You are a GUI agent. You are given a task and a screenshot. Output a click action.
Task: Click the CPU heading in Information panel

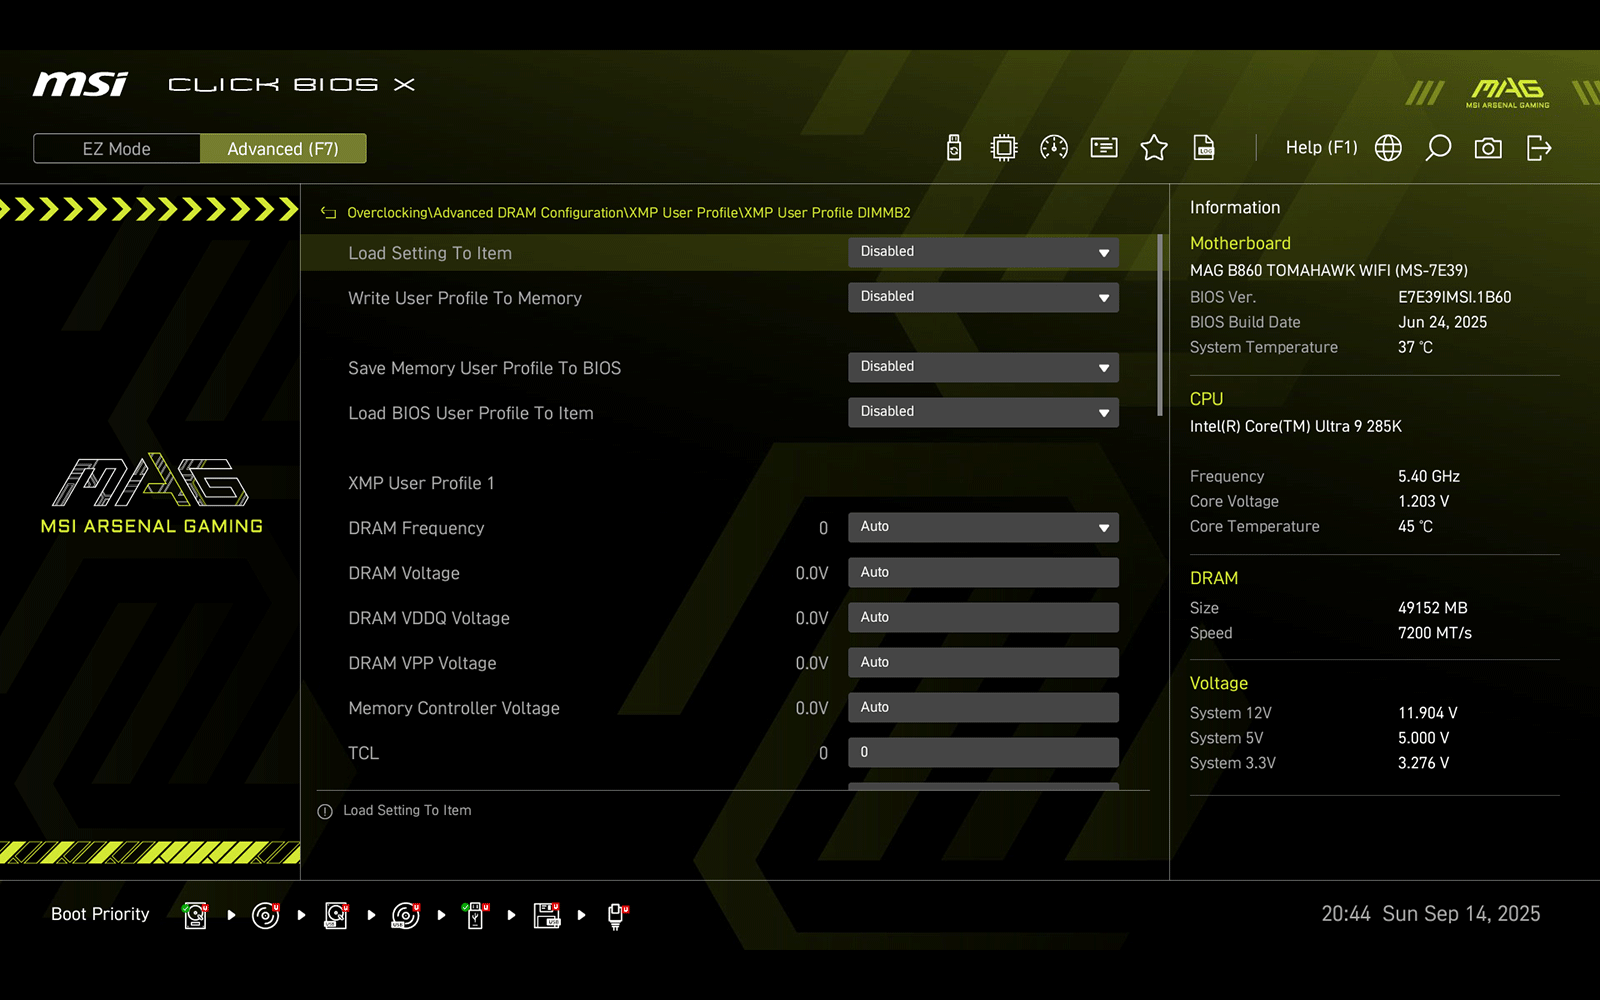click(1206, 400)
